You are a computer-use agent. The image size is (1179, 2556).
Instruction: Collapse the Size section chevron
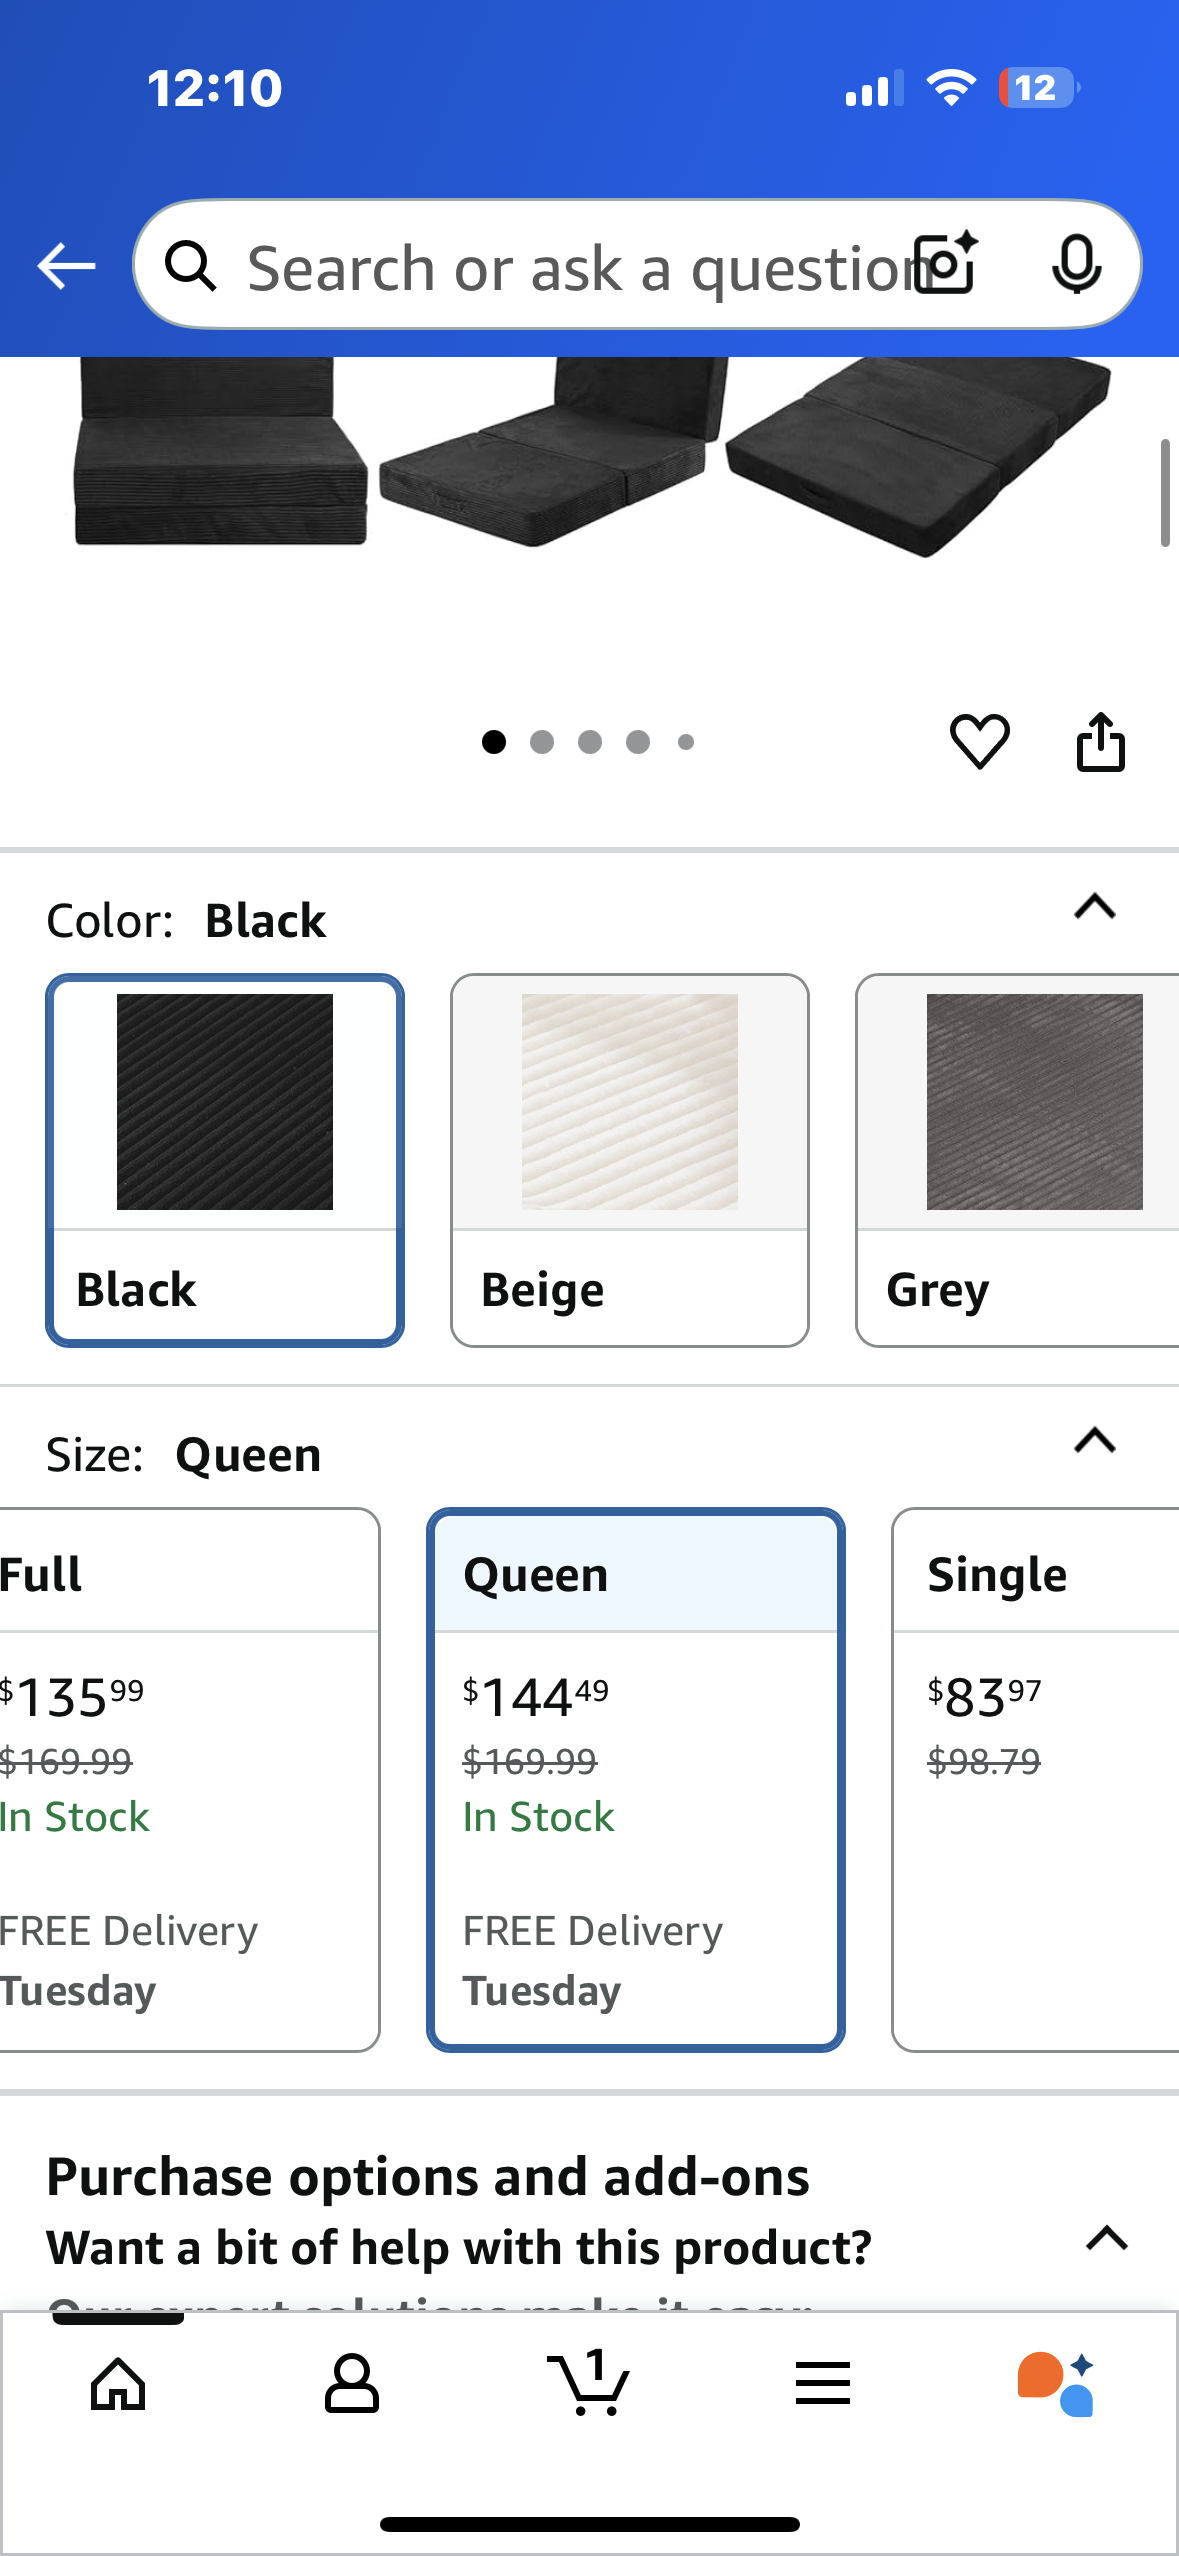coord(1095,1441)
